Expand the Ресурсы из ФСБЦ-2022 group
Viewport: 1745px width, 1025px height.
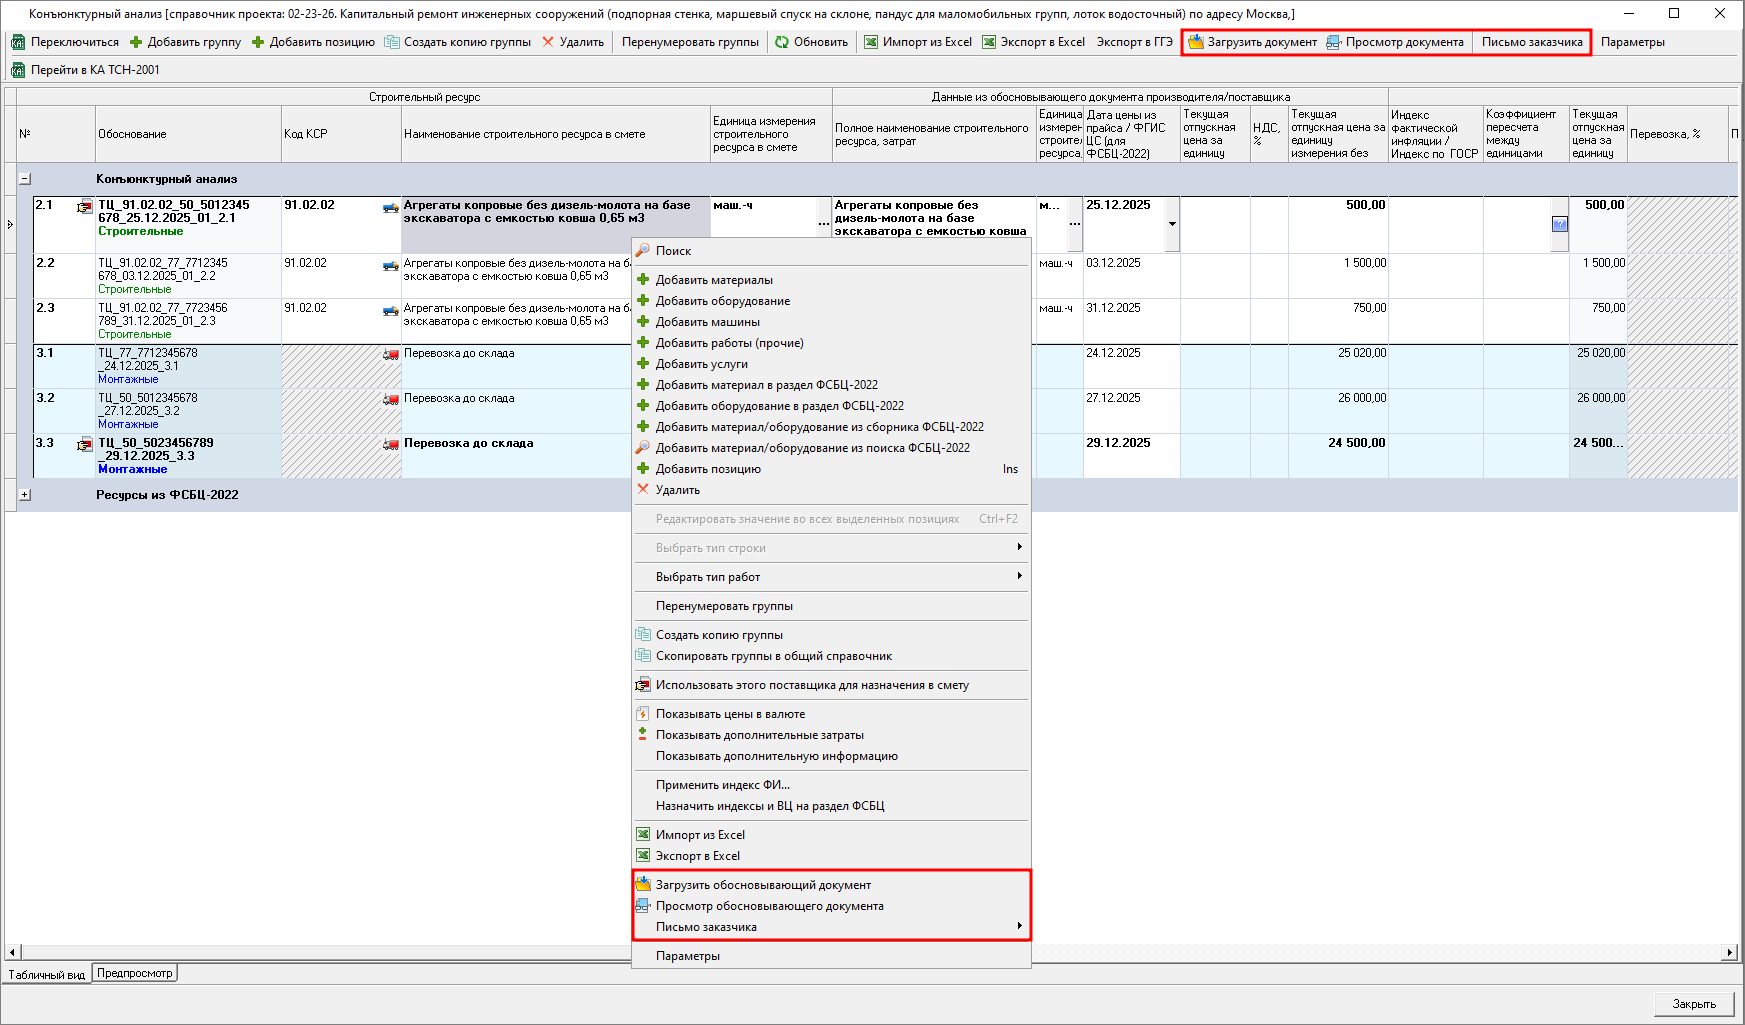pos(25,495)
